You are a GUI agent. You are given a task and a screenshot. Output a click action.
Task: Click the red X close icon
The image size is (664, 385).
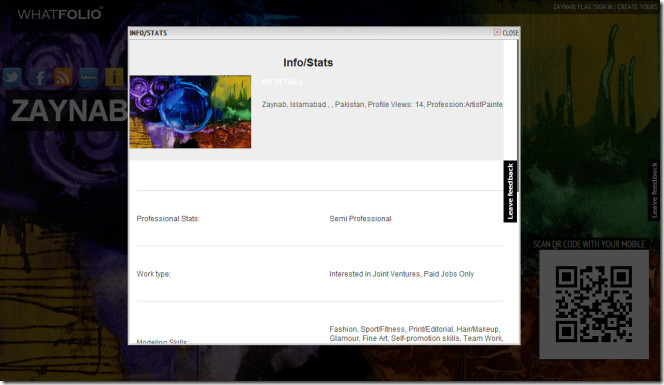pos(497,32)
